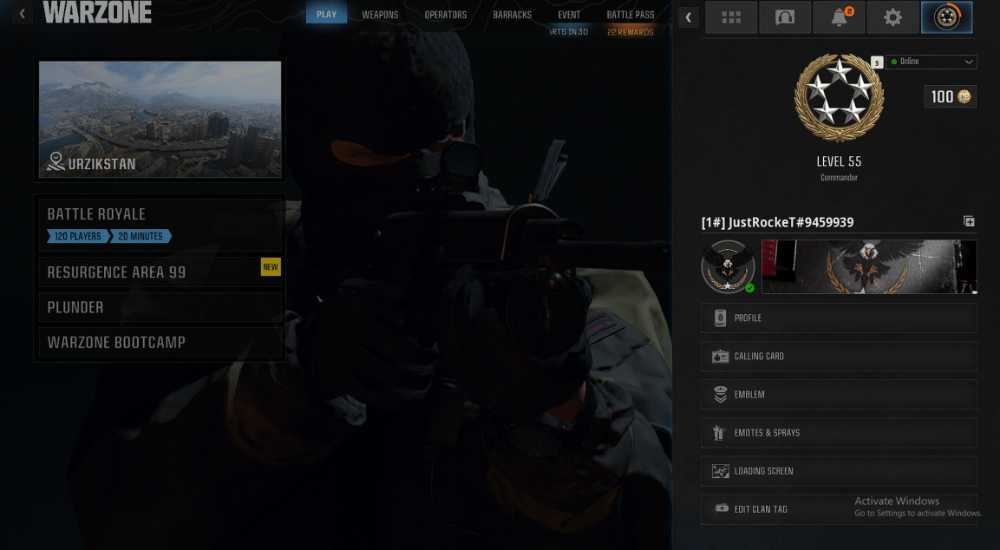Open the BATTLE PASS tab
Image resolution: width=1000 pixels, height=550 pixels.
(x=630, y=15)
